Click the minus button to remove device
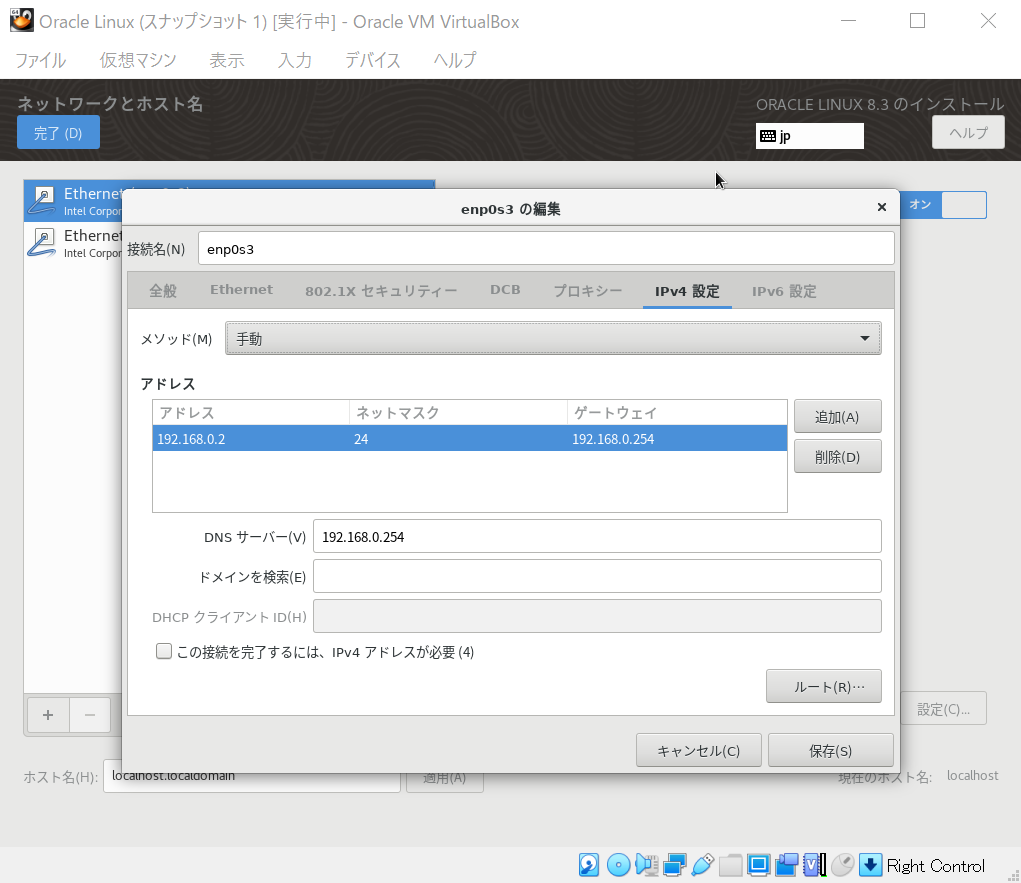1021x883 pixels. (x=90, y=715)
